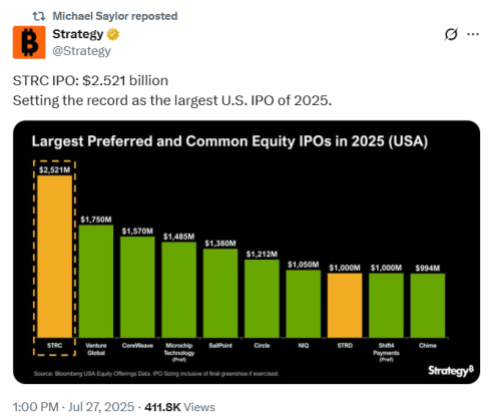Click the Circle $1,212M bar
This screenshot has height=420, width=494.
click(262, 299)
